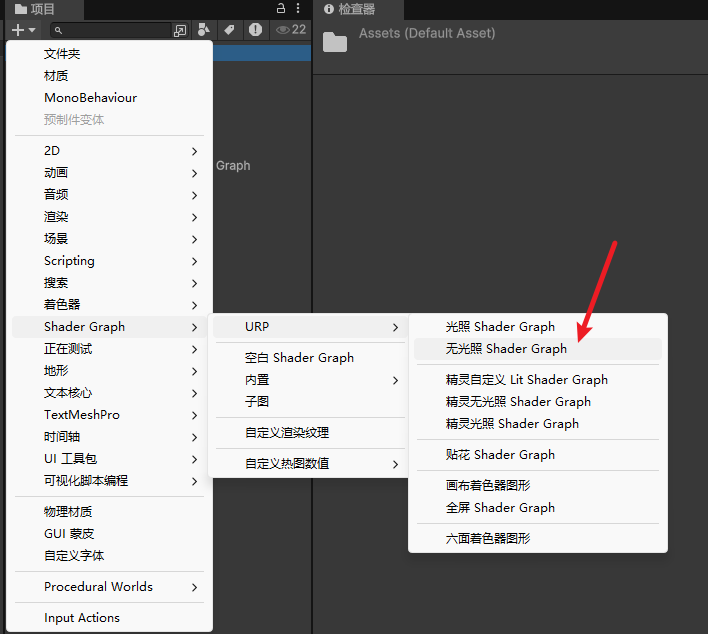Expand the Scripting submenu

[x=109, y=261]
